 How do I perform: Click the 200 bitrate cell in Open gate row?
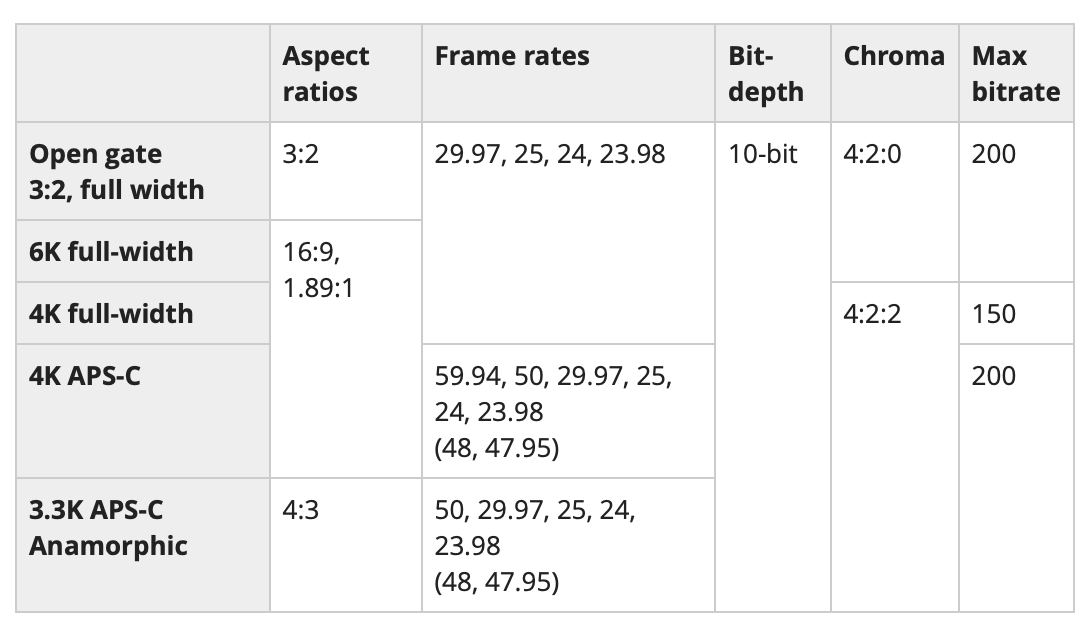[993, 155]
